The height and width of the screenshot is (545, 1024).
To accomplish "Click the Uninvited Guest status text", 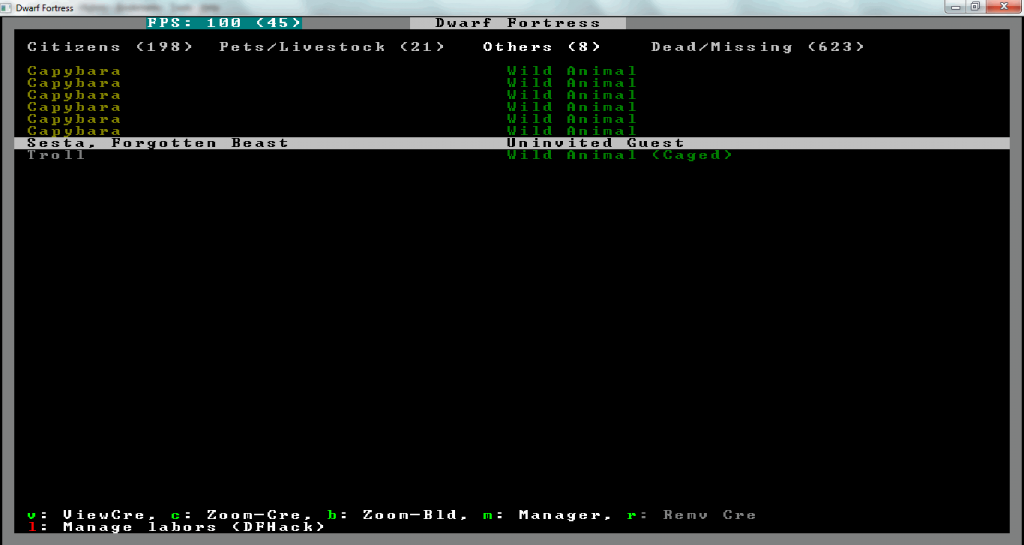I will pyautogui.click(x=595, y=143).
